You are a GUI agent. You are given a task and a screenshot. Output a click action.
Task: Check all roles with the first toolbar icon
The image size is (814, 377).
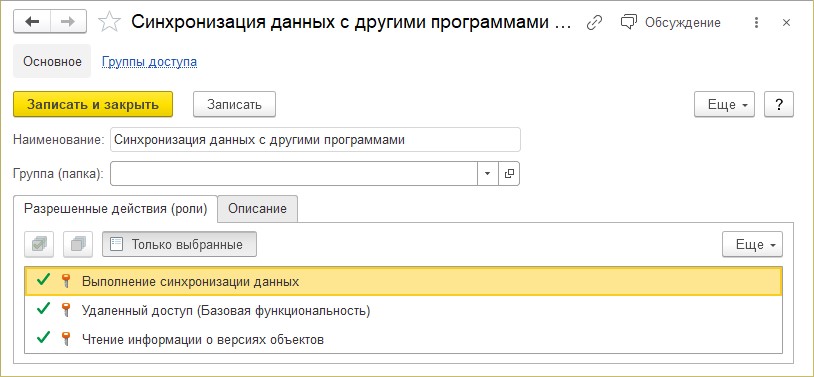coord(39,244)
